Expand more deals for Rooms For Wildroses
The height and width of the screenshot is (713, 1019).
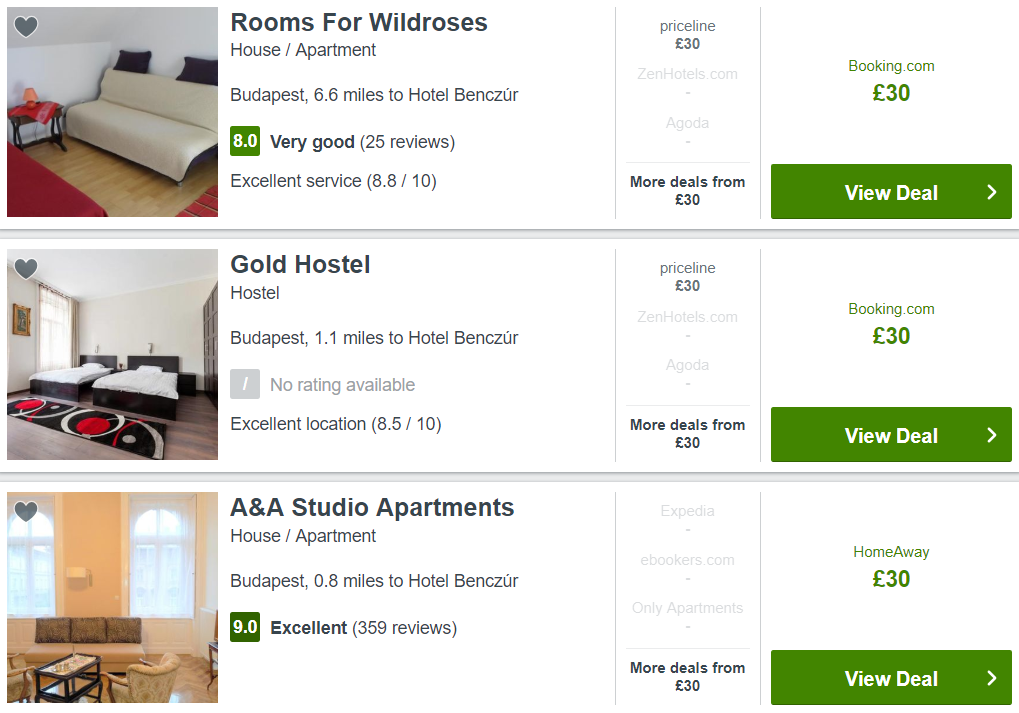click(687, 190)
